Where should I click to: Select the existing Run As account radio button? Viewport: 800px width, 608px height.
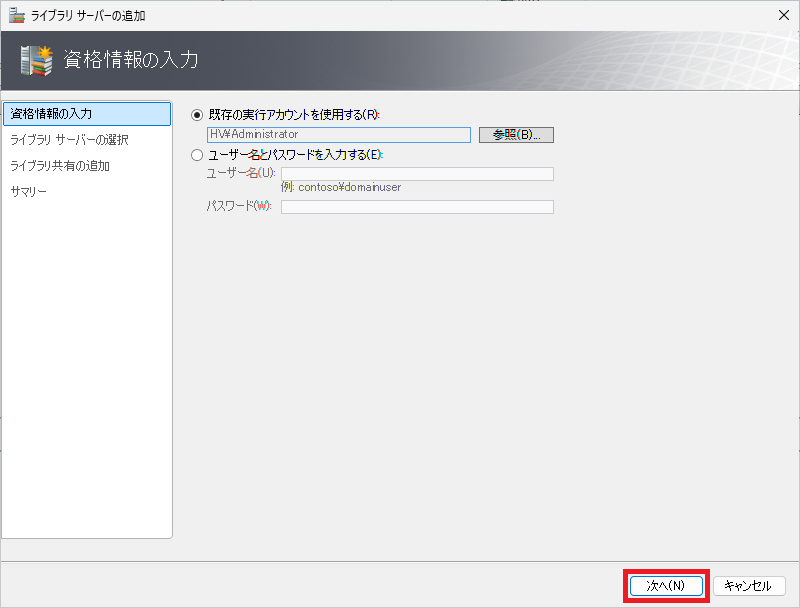[x=197, y=115]
